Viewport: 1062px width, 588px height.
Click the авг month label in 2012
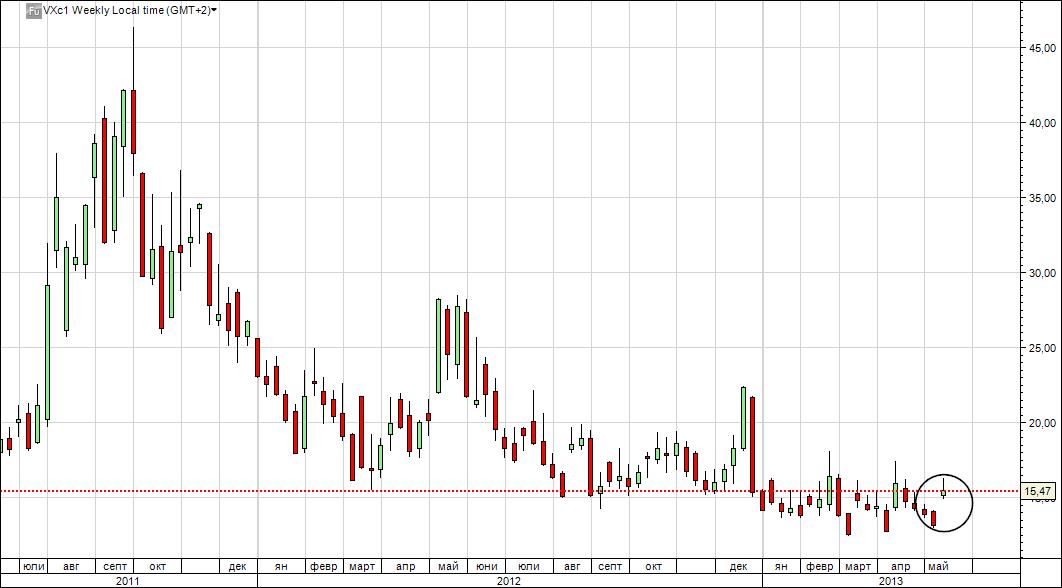(572, 566)
